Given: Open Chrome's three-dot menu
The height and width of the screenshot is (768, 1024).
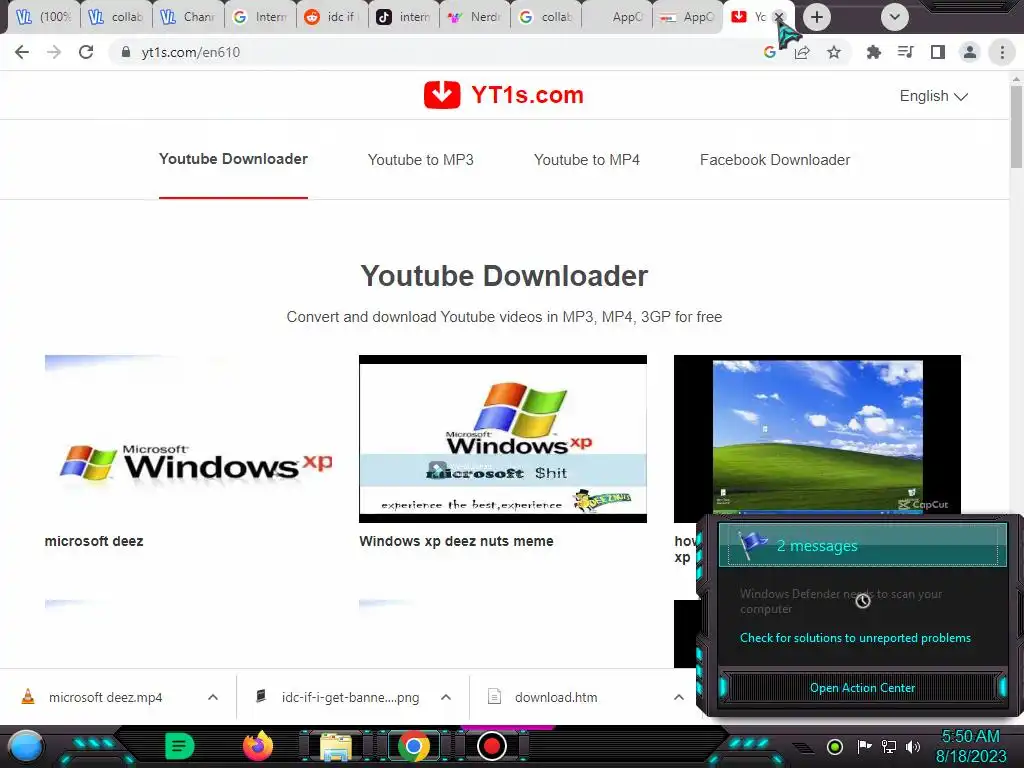Looking at the screenshot, I should pos(1002,52).
